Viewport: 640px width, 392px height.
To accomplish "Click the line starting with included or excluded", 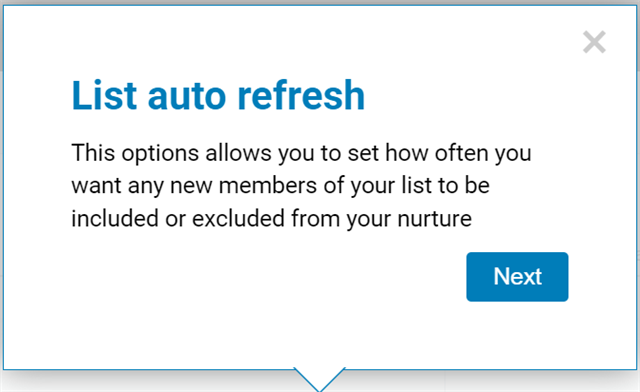I will pyautogui.click(x=271, y=218).
